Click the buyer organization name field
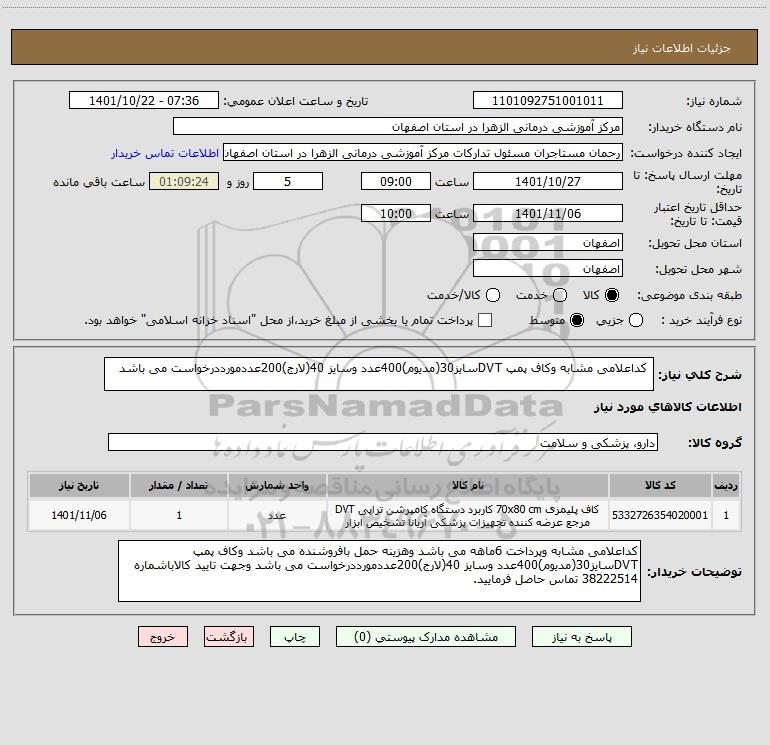770x745 pixels. [398, 127]
